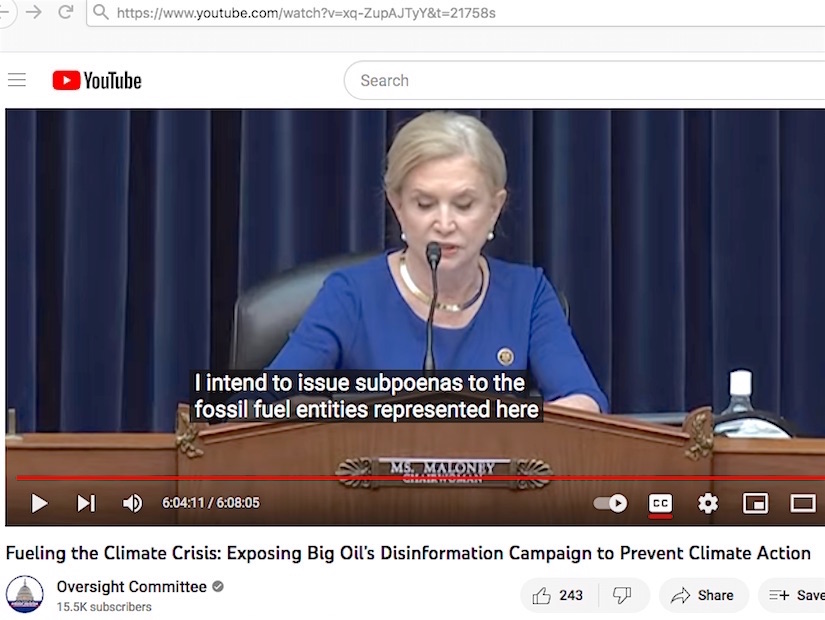Switch to theater mode
The image size is (825, 620).
pyautogui.click(x=803, y=503)
